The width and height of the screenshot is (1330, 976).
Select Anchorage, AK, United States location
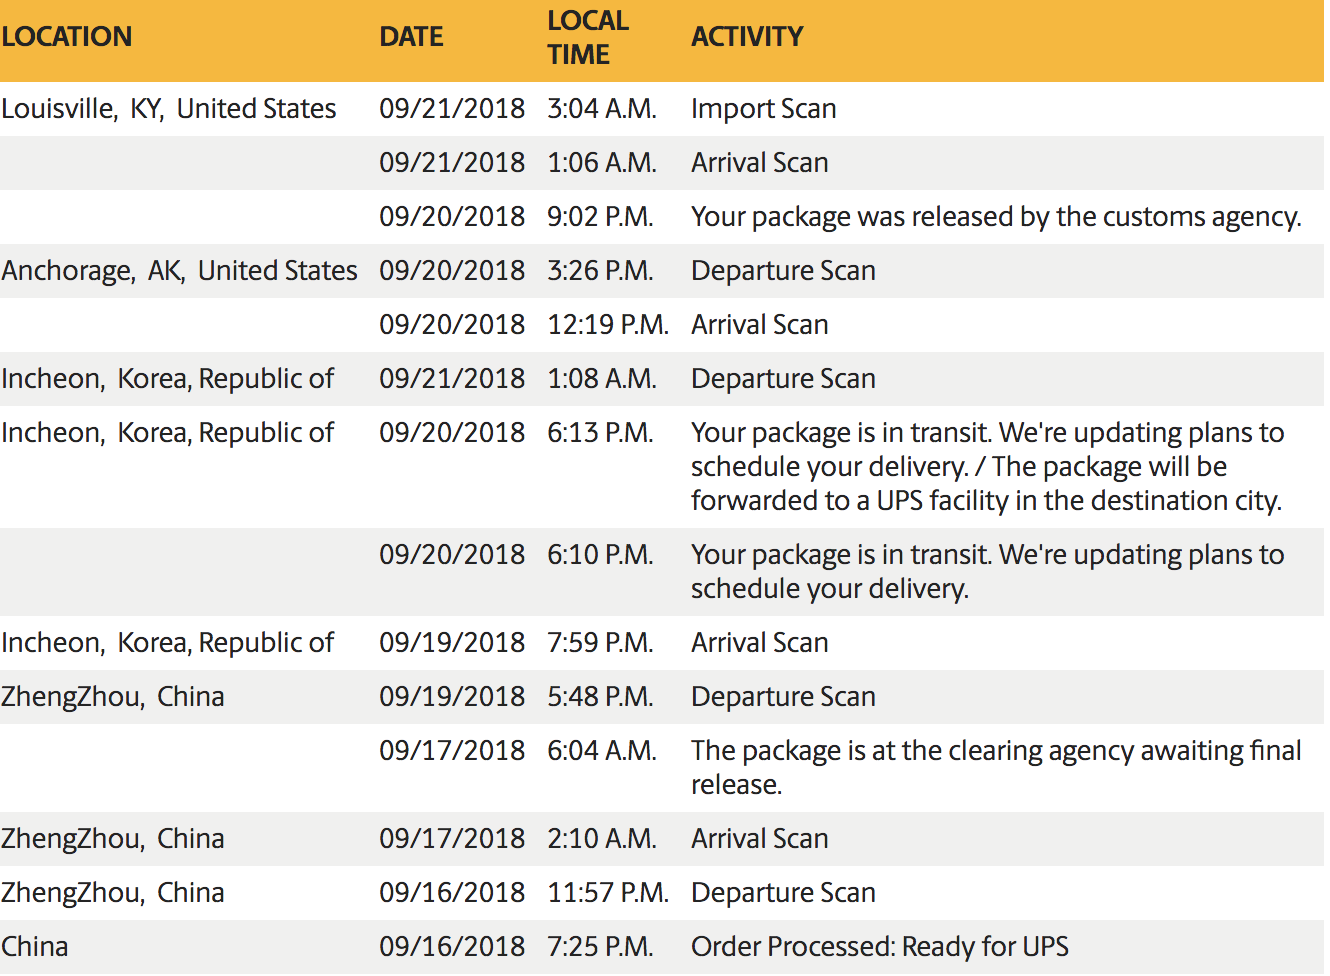coord(179,271)
